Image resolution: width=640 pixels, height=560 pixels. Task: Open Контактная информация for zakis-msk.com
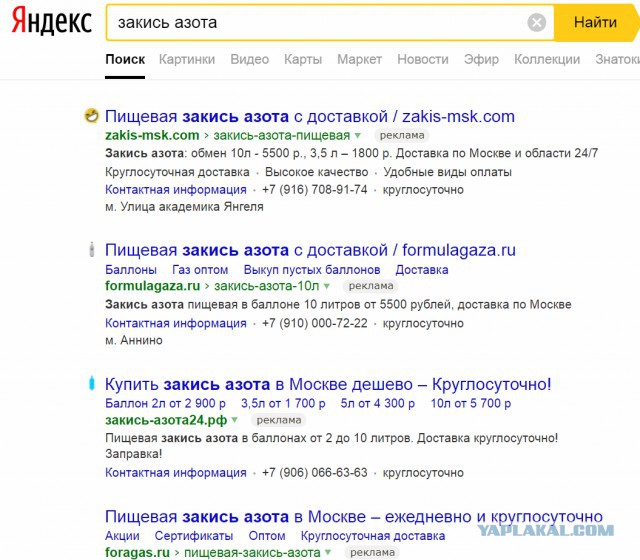pos(176,190)
